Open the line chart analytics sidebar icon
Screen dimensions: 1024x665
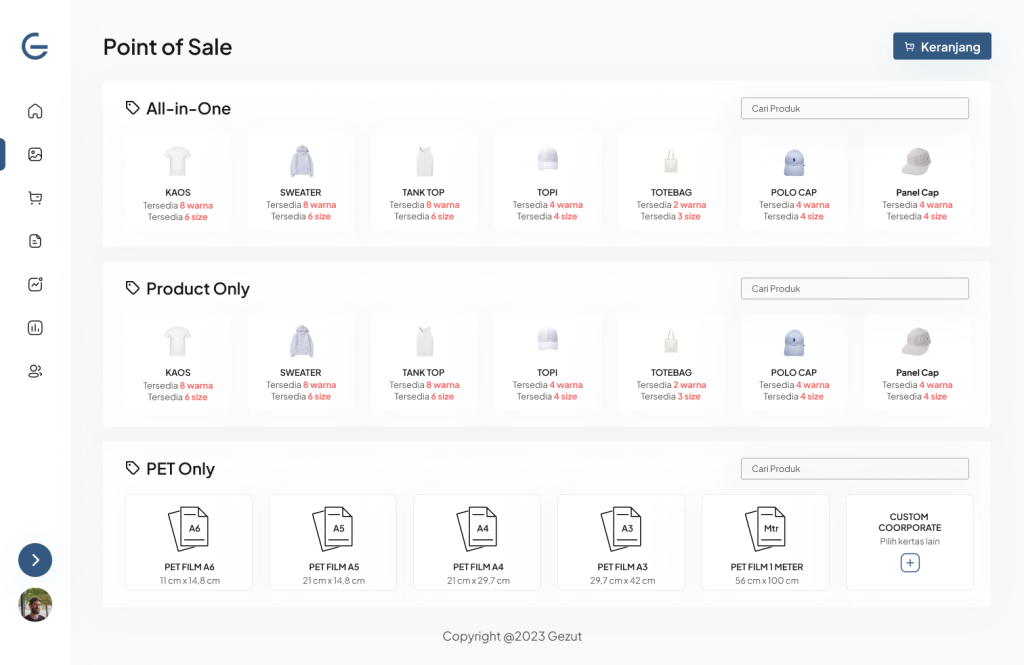click(x=35, y=284)
